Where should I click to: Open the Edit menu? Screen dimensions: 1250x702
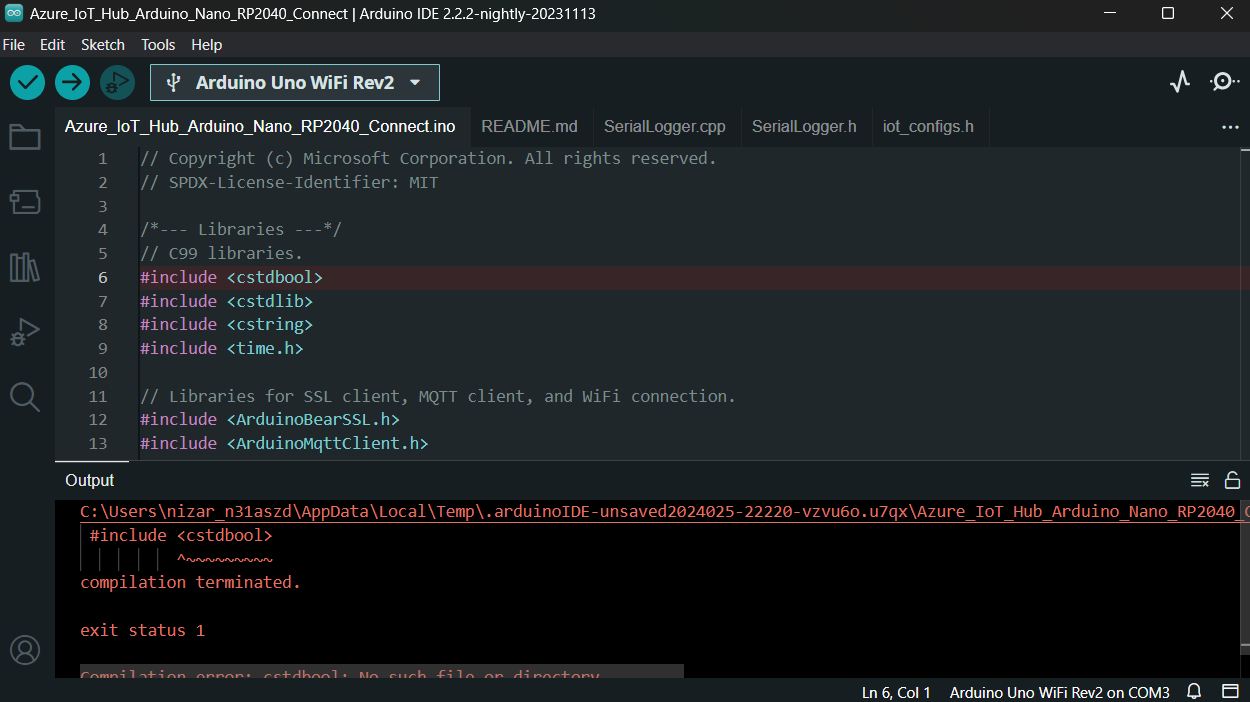52,45
